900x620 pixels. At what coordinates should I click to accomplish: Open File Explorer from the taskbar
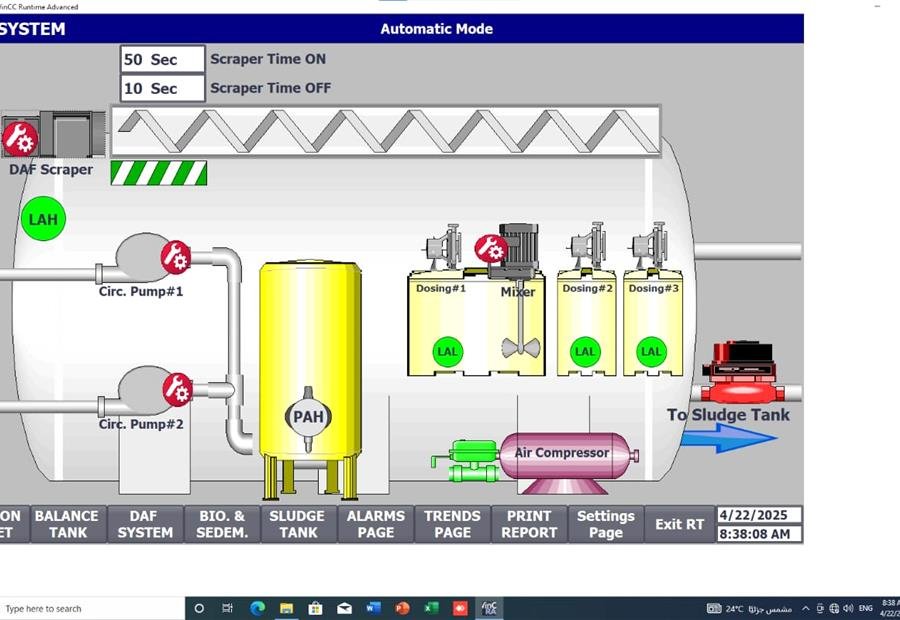point(286,608)
